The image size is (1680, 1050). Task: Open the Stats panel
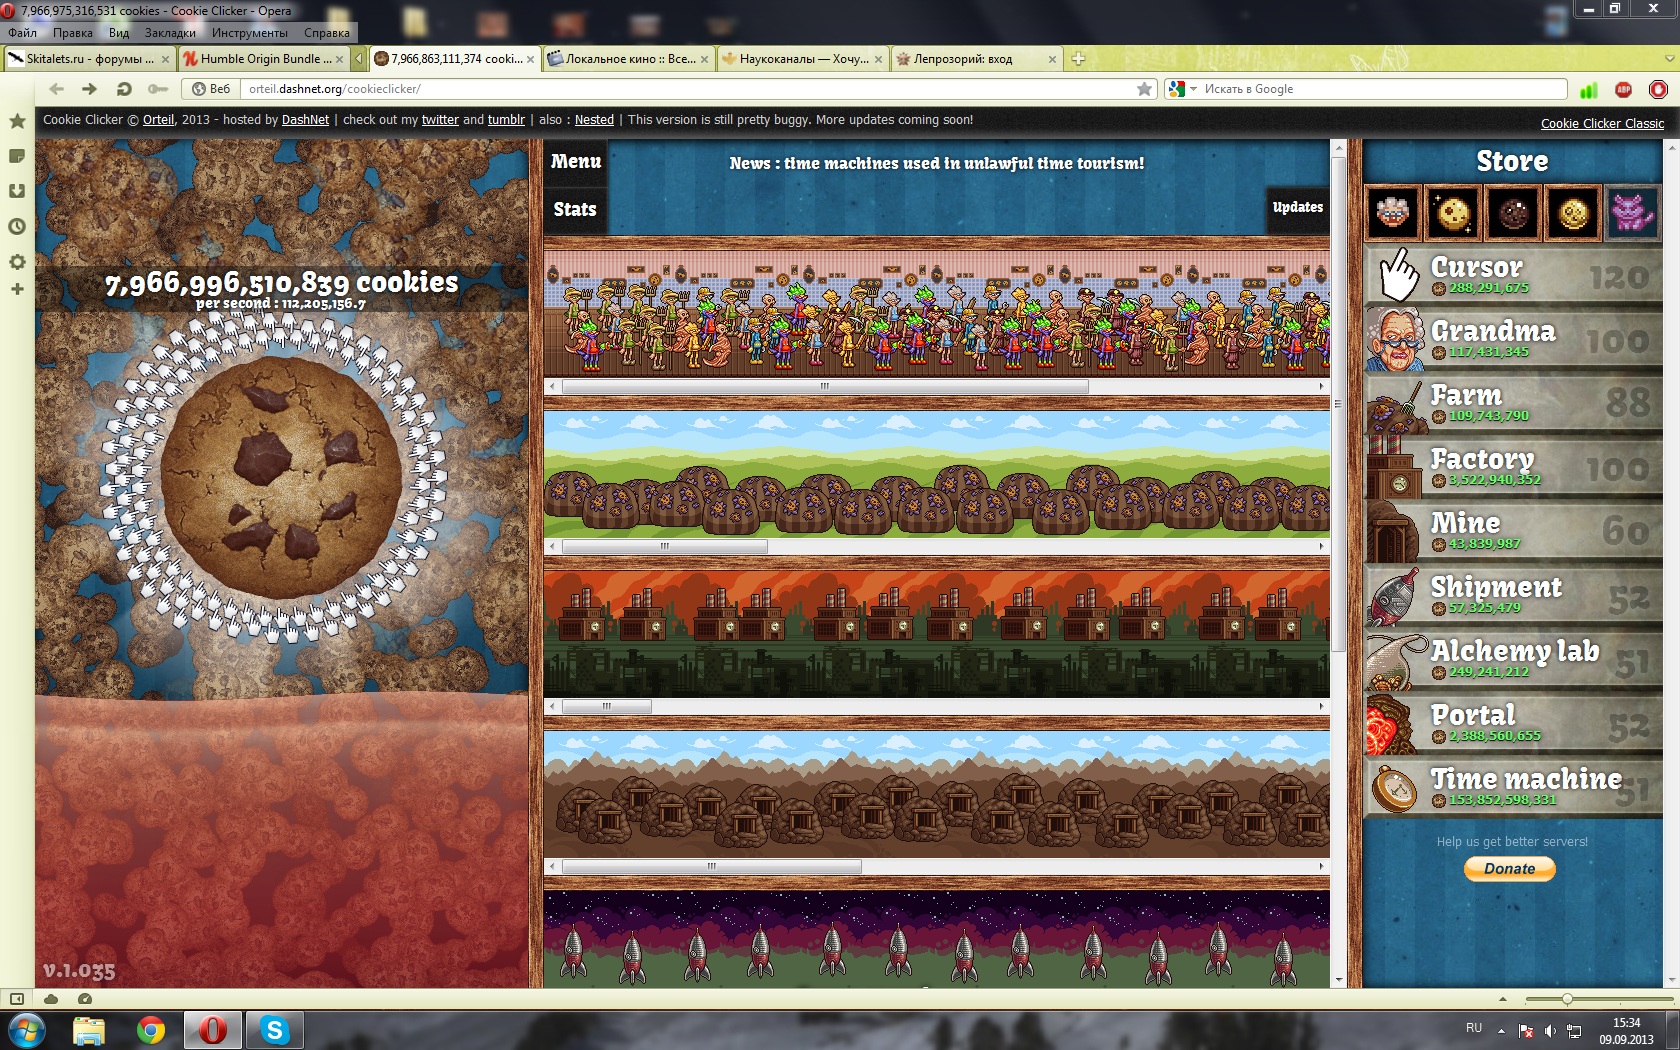click(575, 210)
